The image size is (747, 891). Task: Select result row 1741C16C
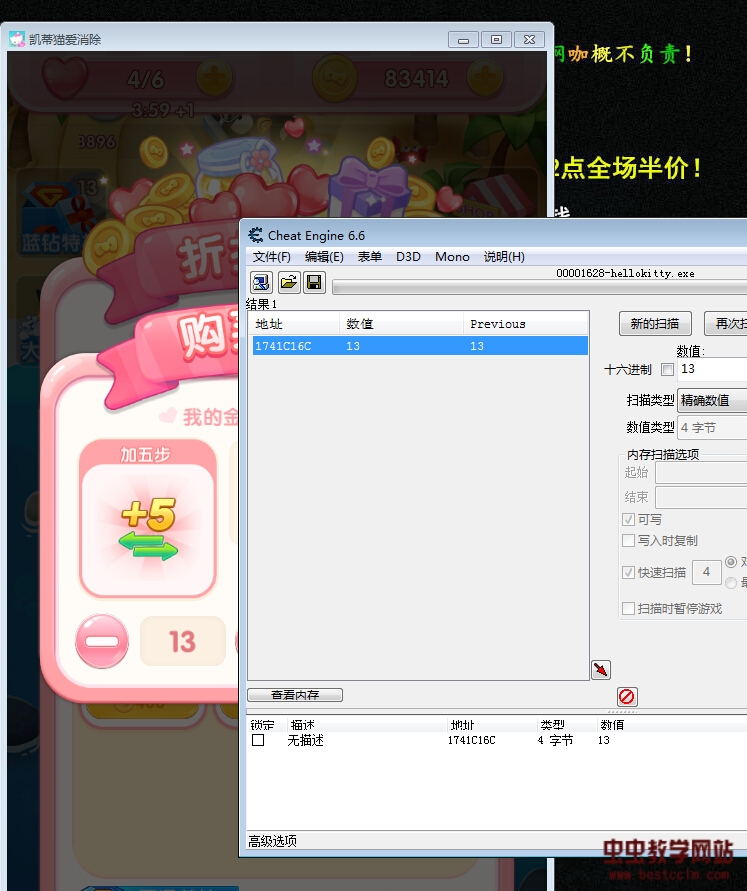(420, 345)
